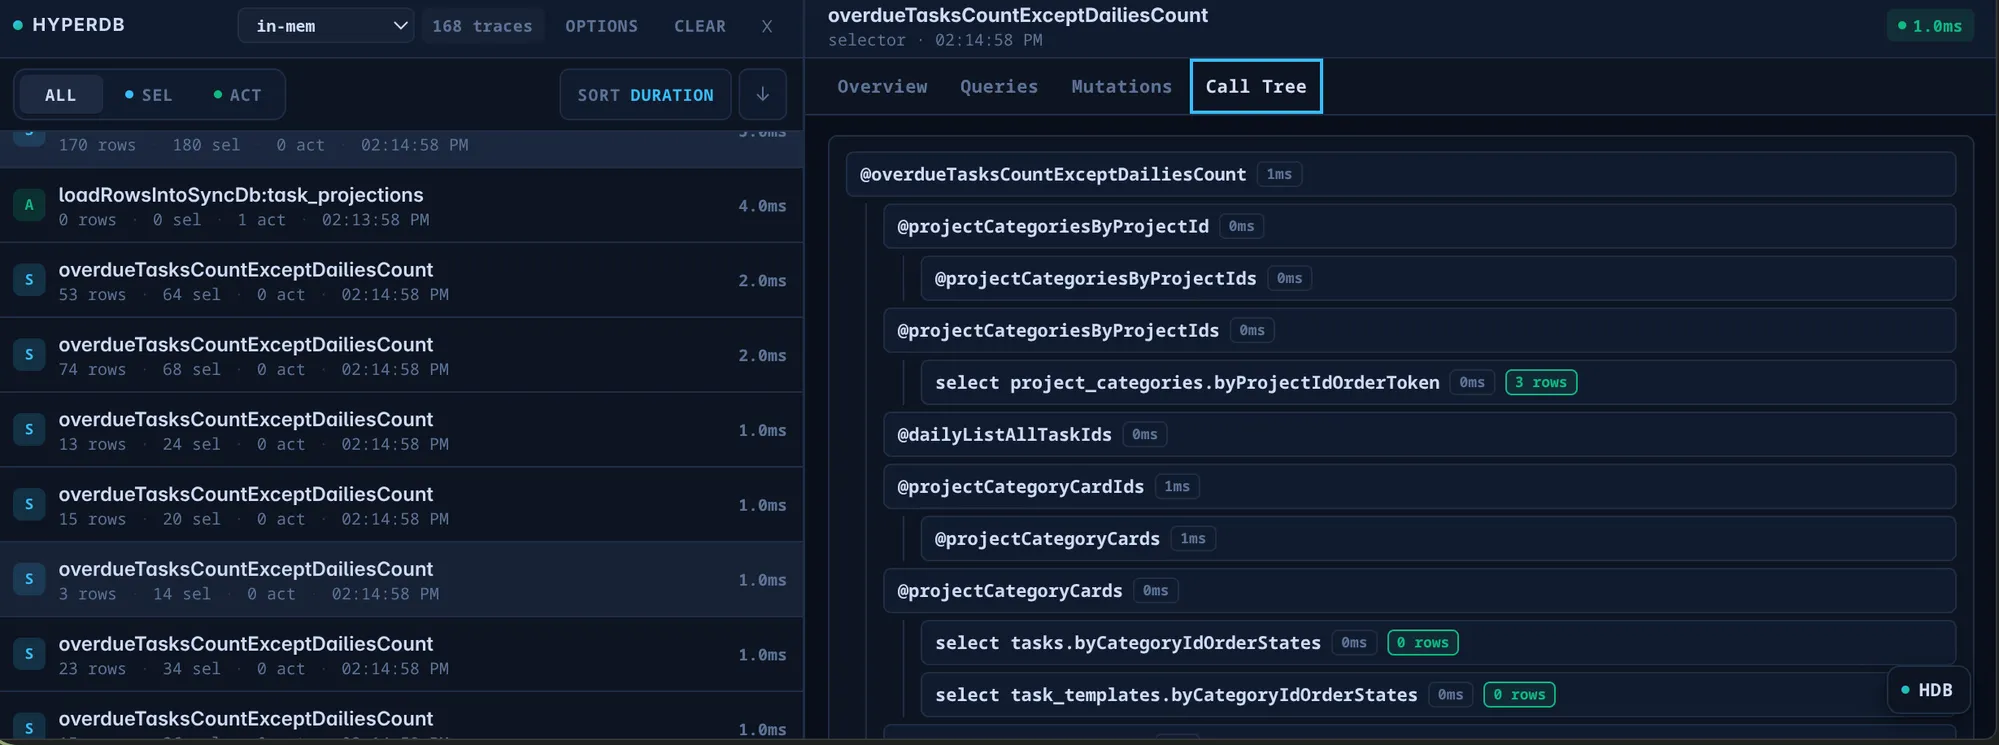
Task: Open the trace with 23 rows
Action: (x=401, y=655)
